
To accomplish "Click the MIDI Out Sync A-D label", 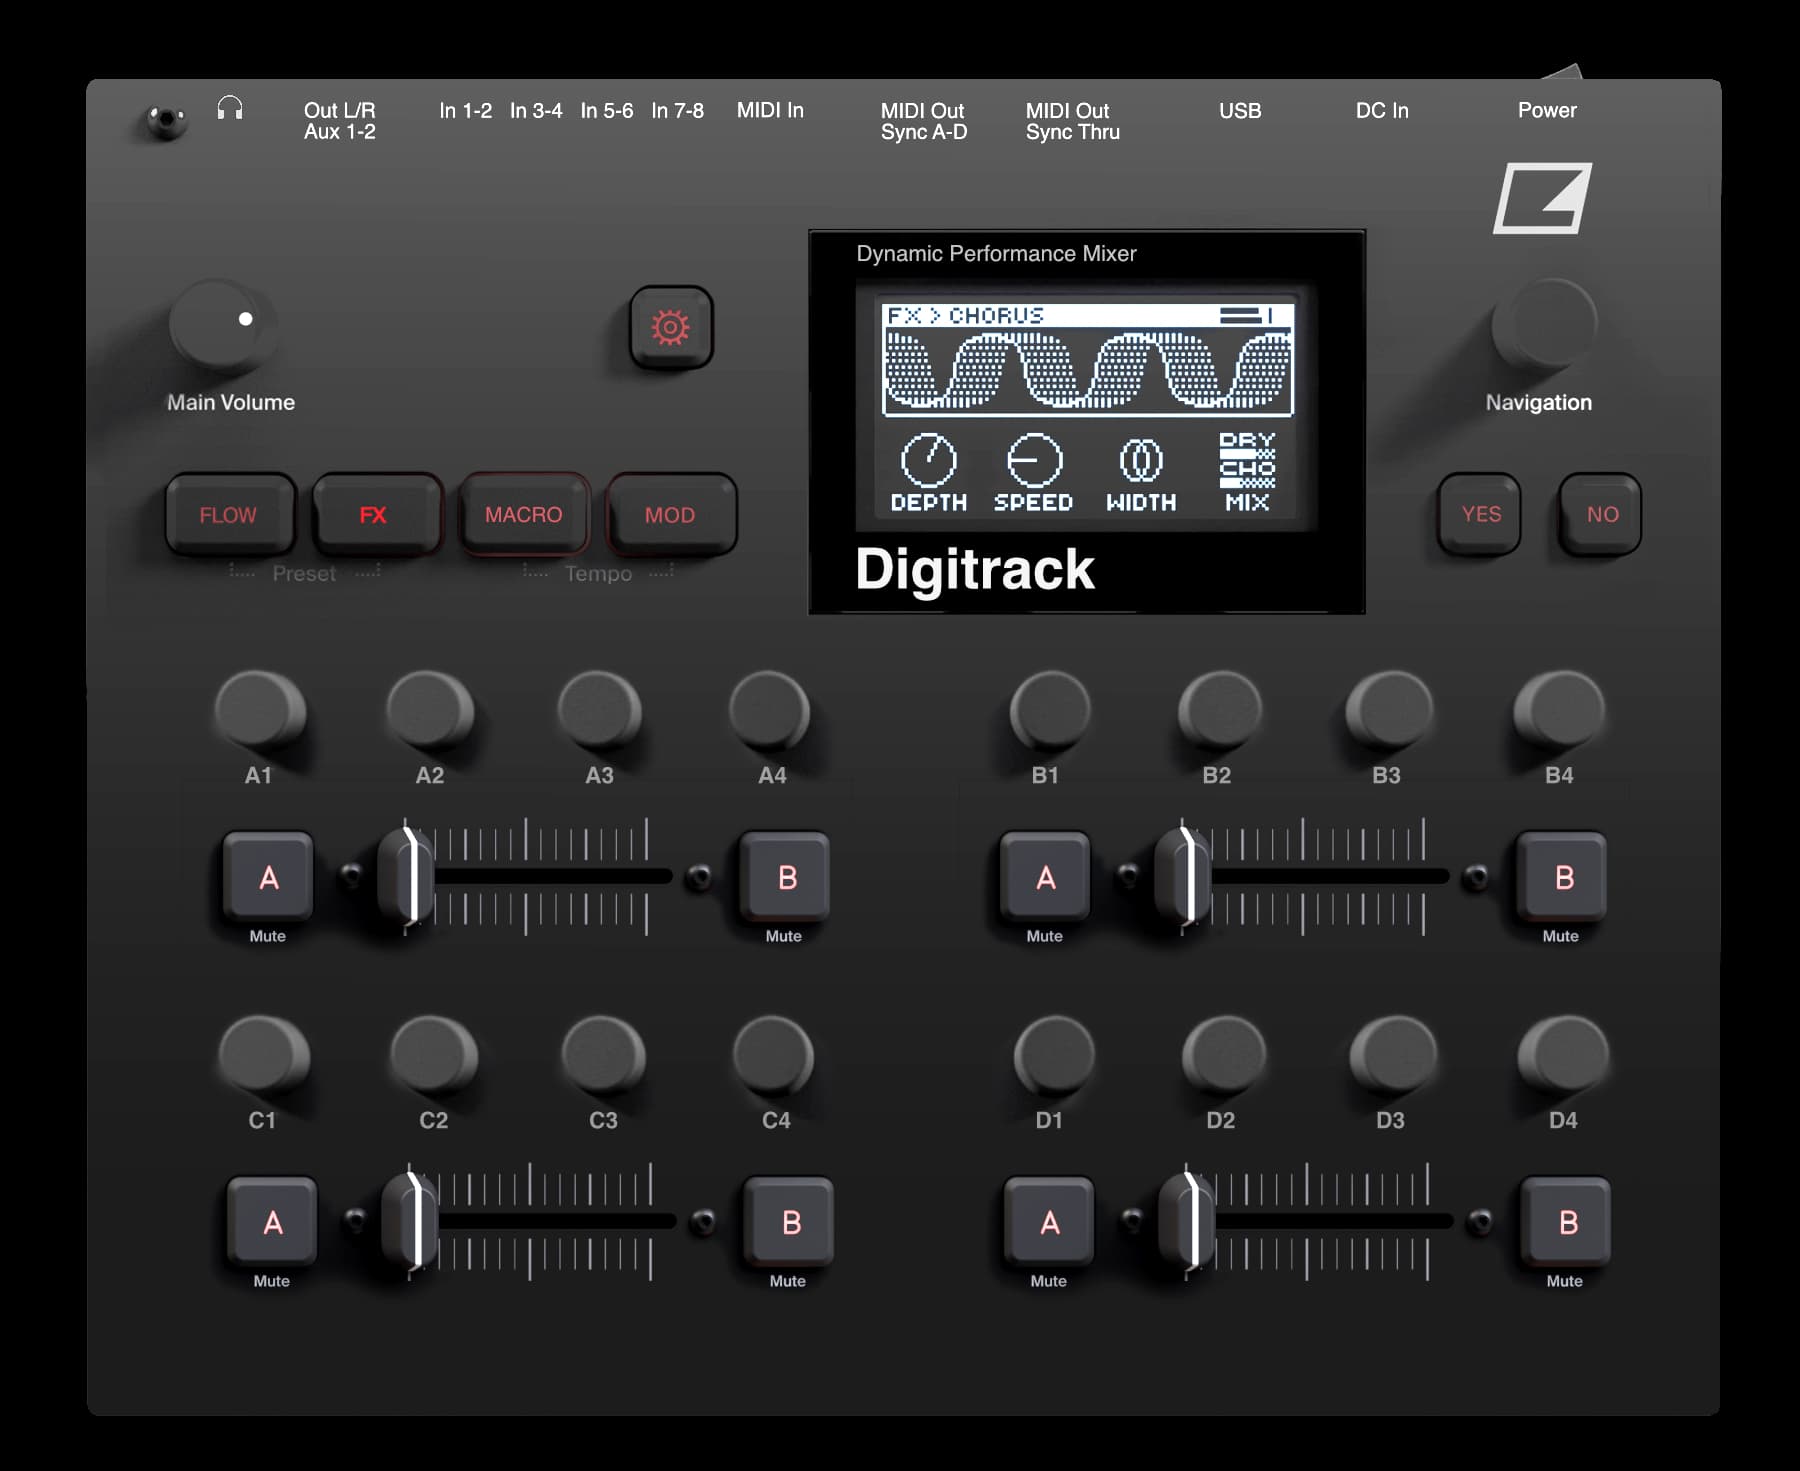I will 924,121.
